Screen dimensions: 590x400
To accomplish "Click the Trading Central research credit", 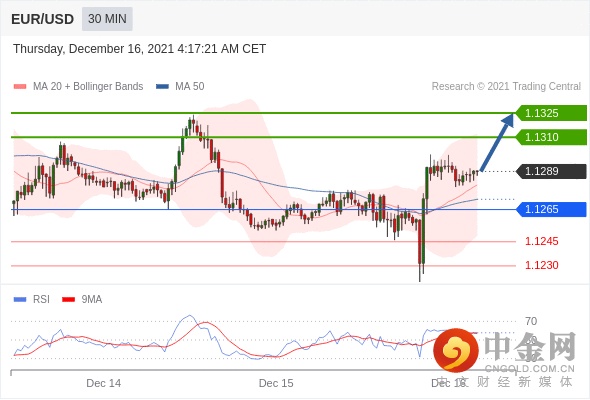I will click(506, 87).
